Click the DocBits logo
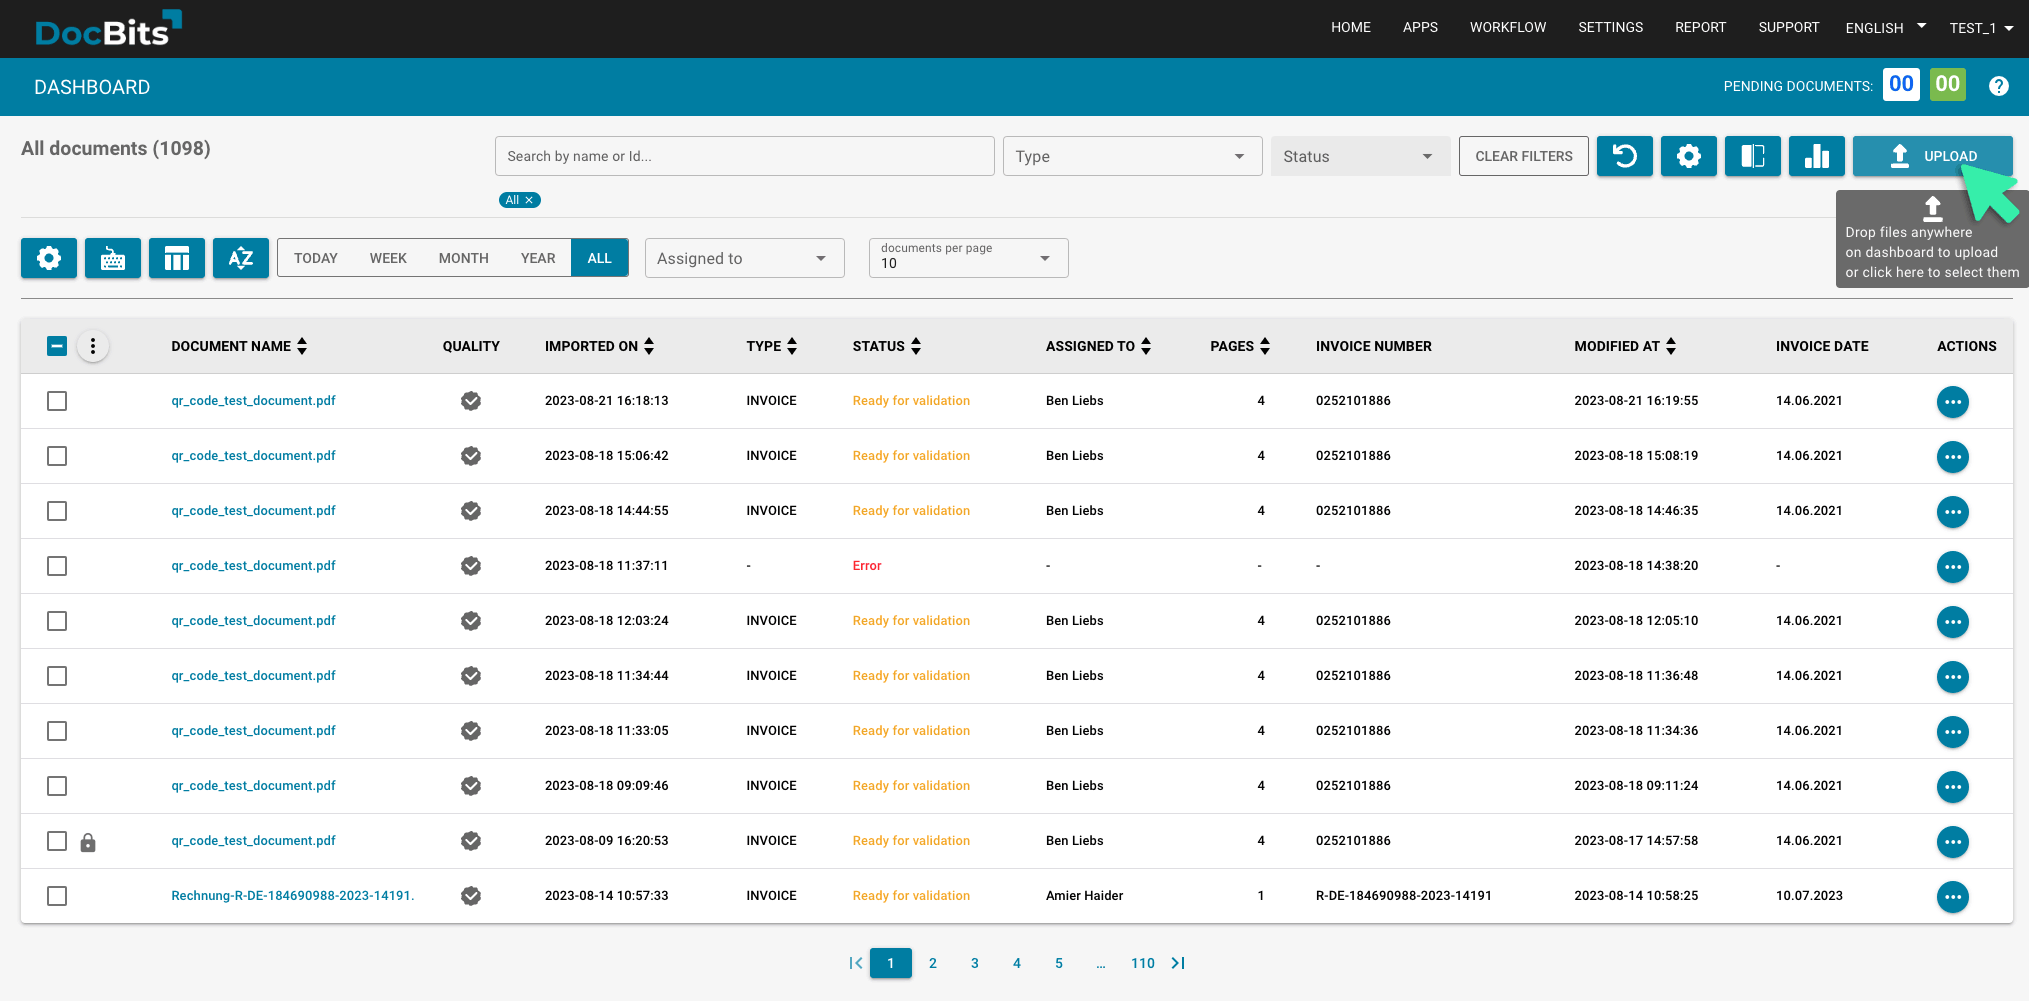2029x1001 pixels. 107,29
